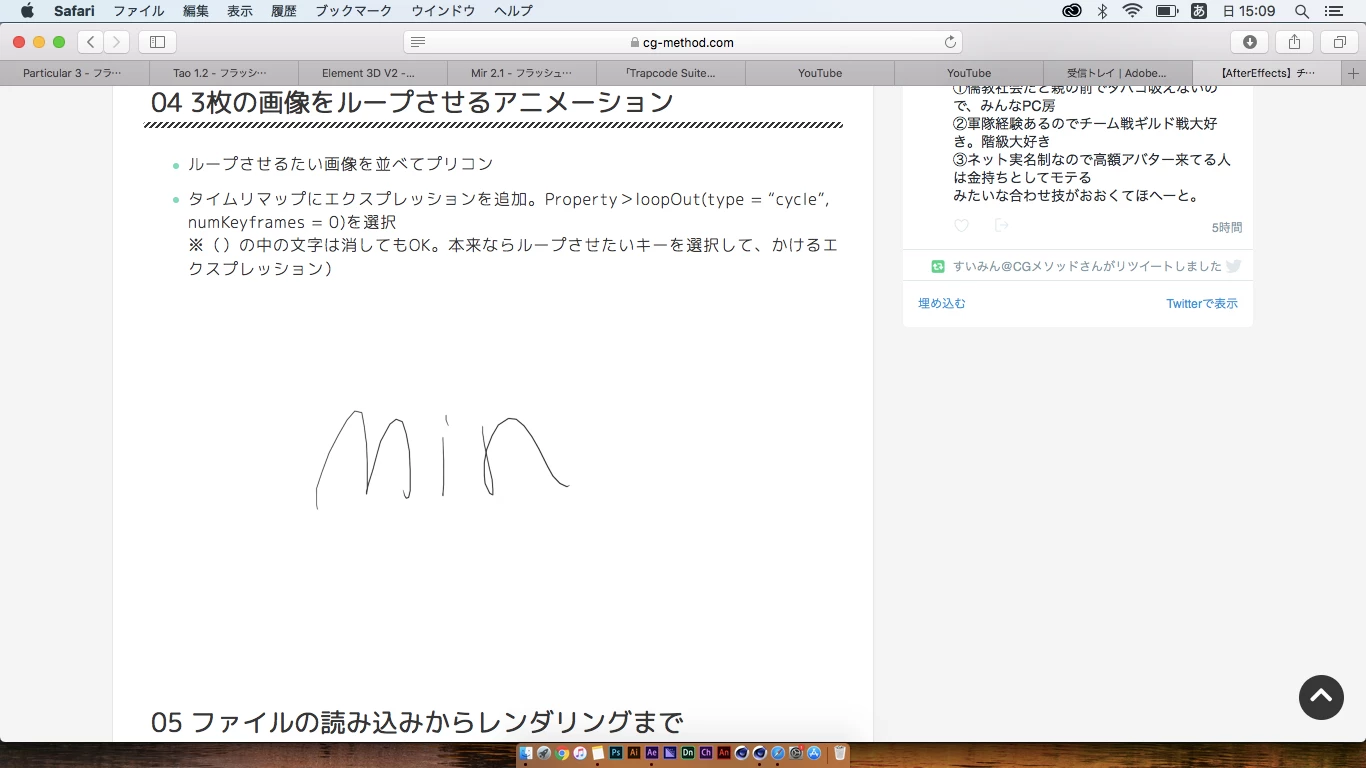The image size is (1366, 768).
Task: Click the handwritten Mir image
Action: (442, 458)
